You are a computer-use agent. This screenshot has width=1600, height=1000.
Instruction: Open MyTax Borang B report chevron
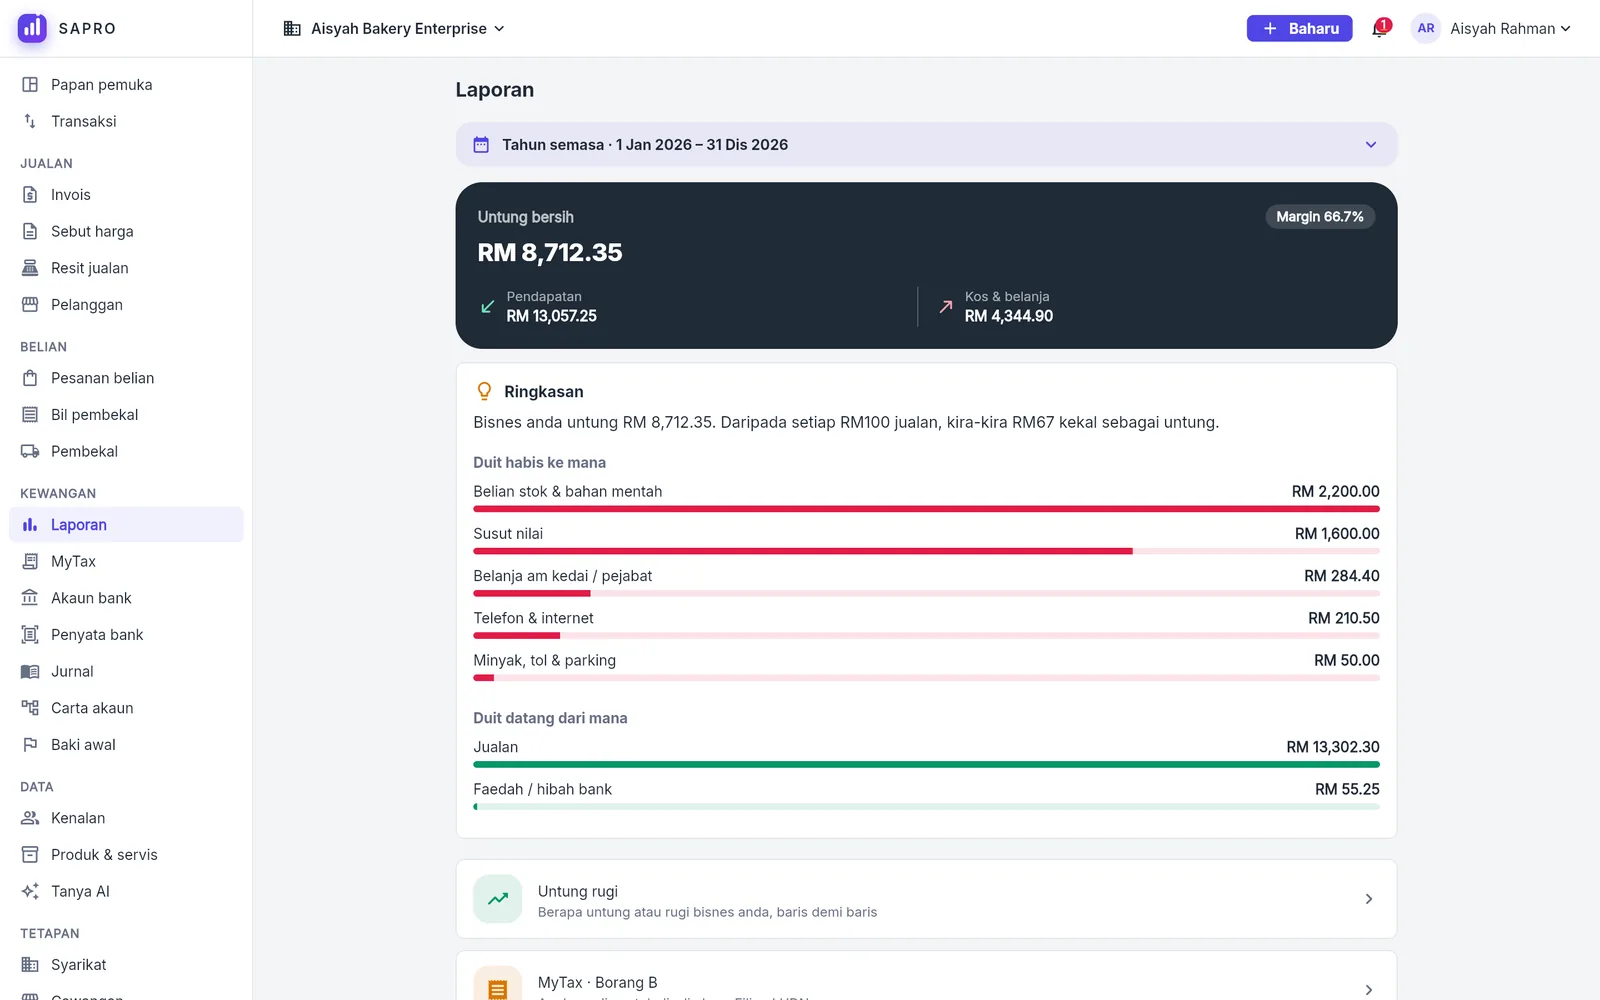pos(1369,990)
